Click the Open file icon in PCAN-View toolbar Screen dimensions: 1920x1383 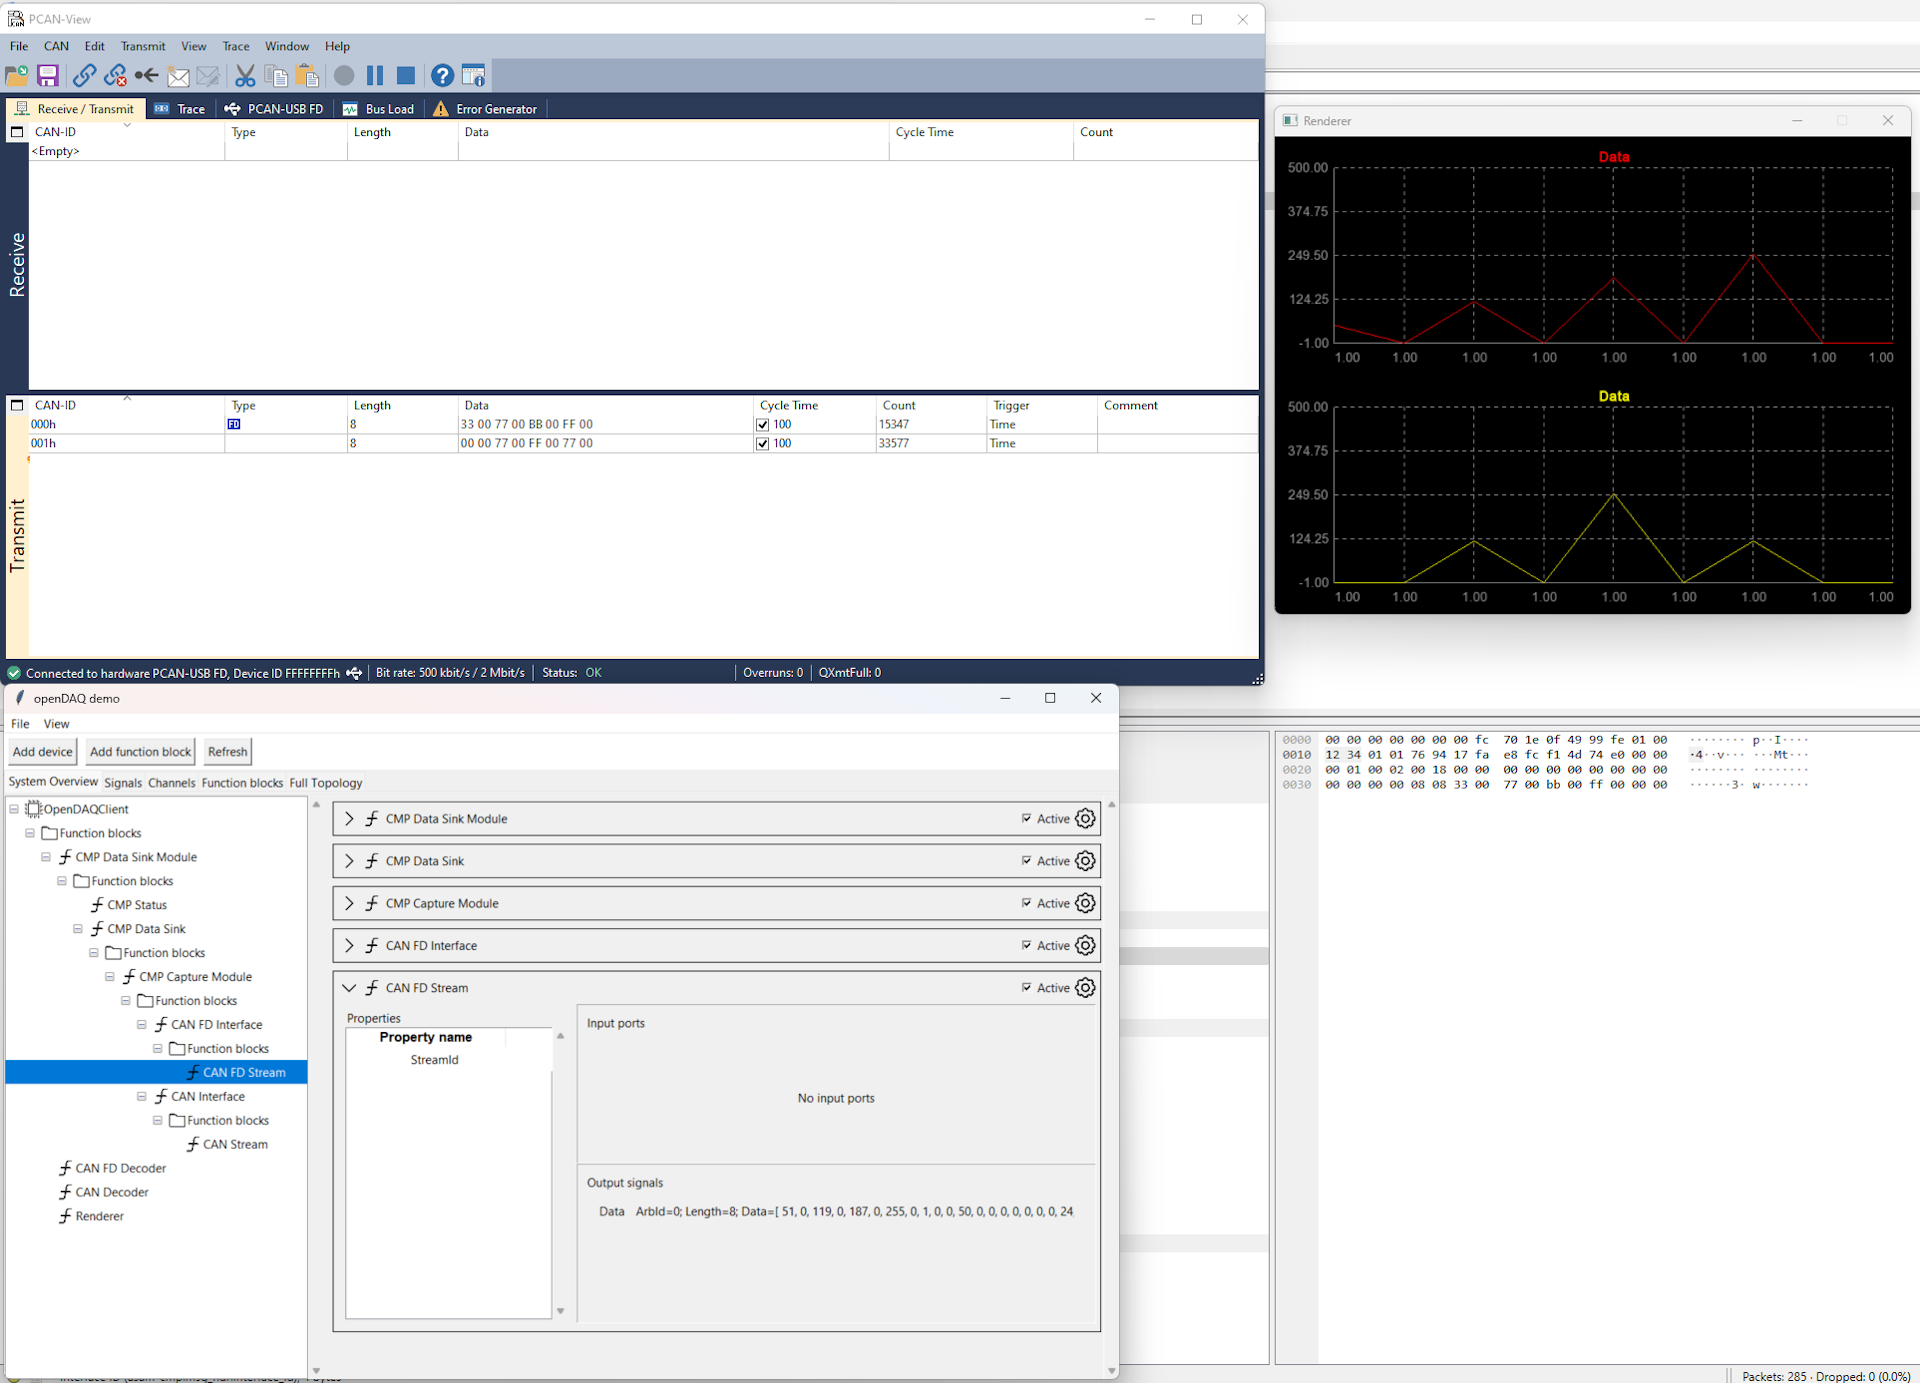pos(17,76)
